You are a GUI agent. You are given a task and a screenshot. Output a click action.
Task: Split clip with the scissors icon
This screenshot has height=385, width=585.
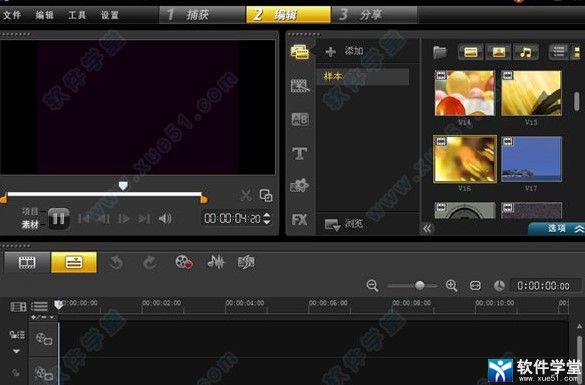click(x=245, y=195)
